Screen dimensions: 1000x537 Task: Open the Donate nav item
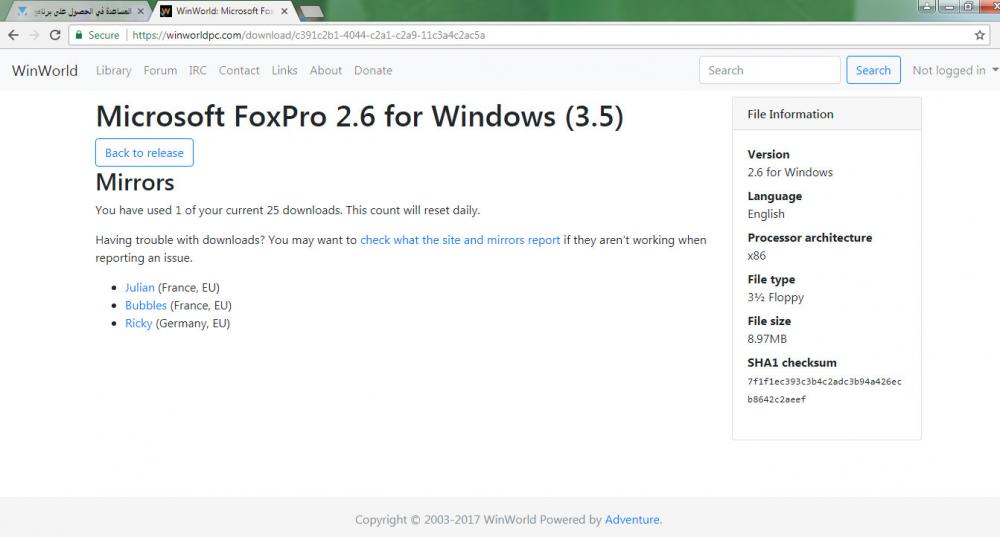pos(373,70)
